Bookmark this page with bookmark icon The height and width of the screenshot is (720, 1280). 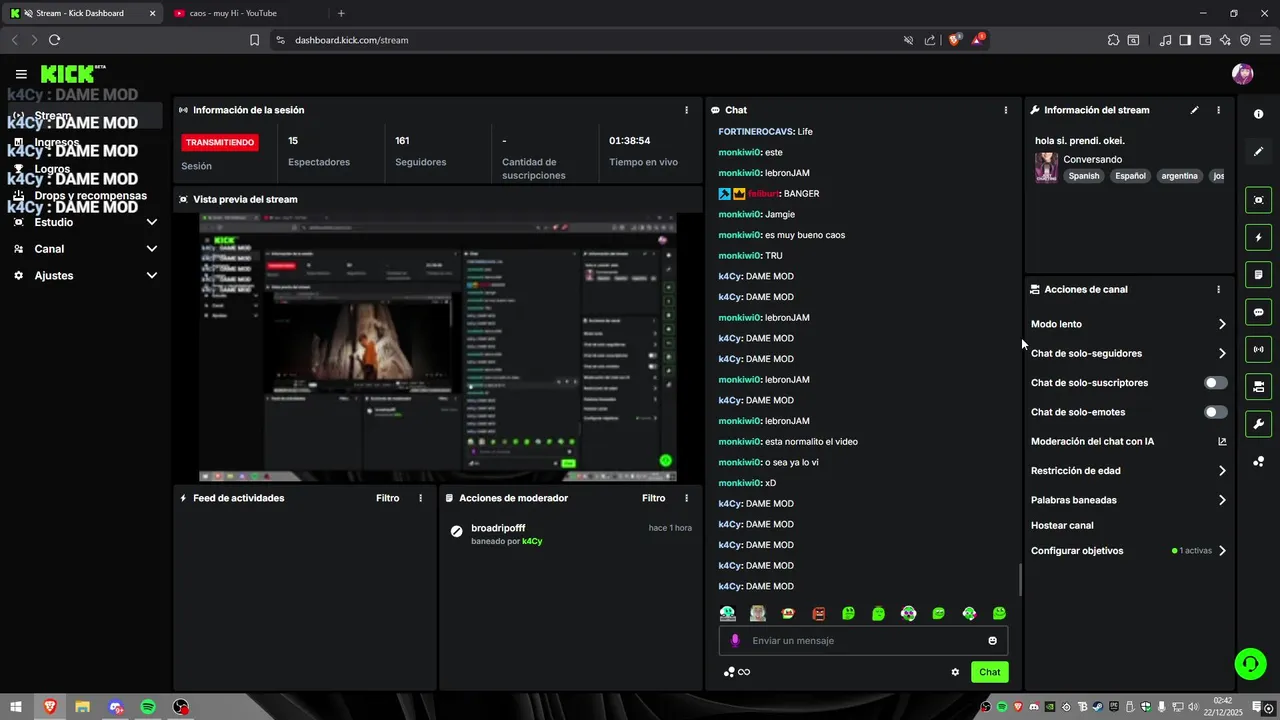[255, 40]
